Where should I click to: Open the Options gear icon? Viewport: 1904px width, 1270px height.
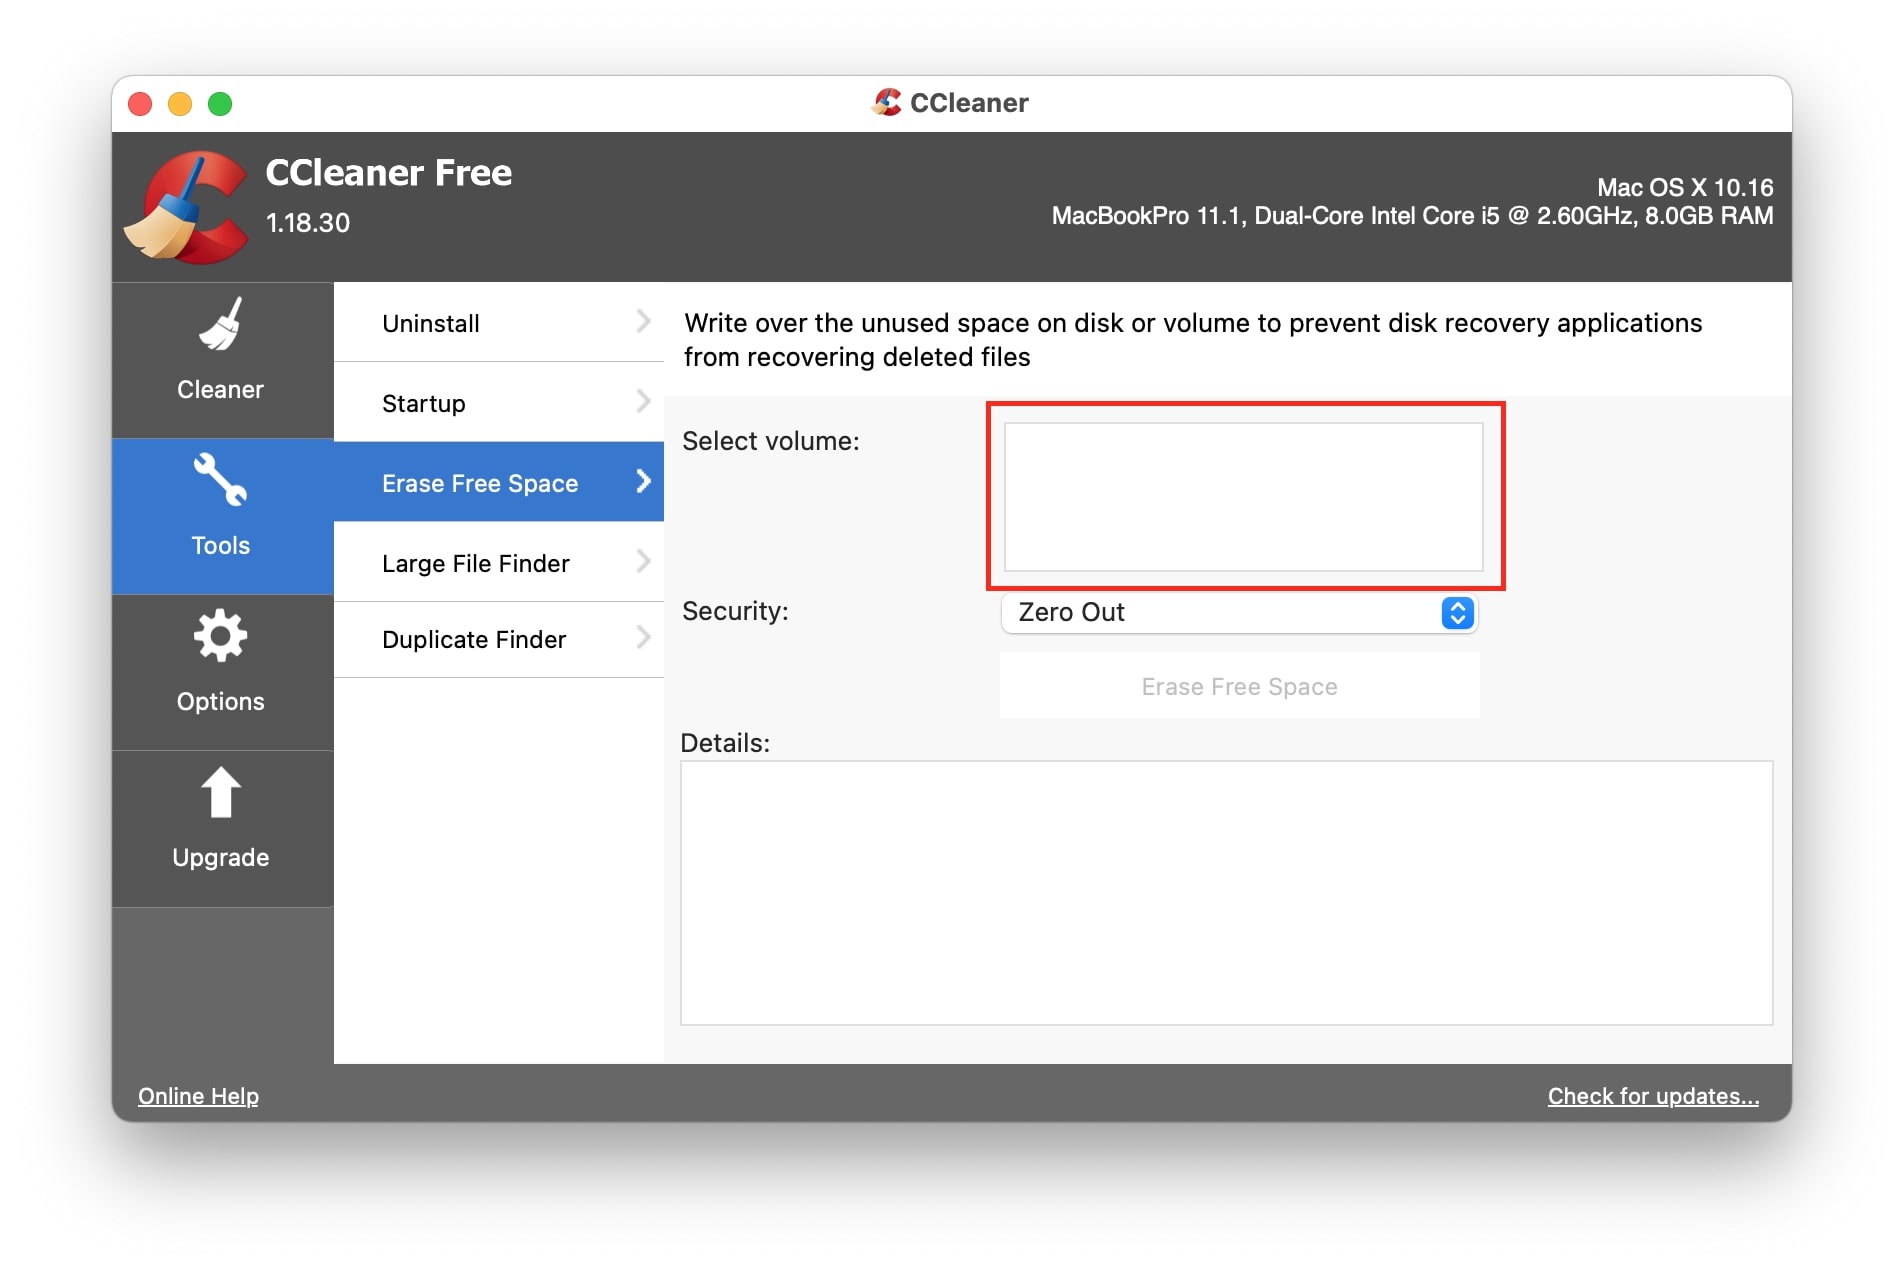pos(220,635)
